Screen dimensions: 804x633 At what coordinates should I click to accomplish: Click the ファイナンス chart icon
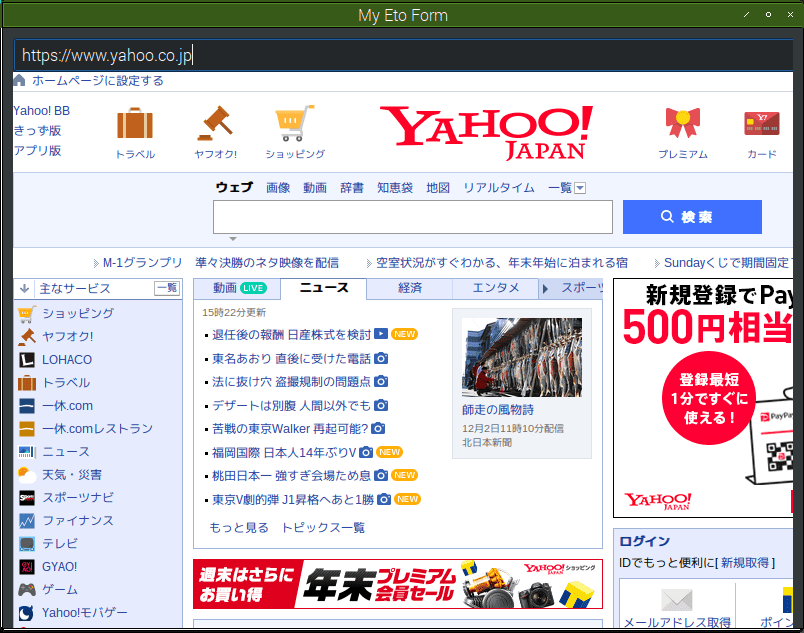25,520
